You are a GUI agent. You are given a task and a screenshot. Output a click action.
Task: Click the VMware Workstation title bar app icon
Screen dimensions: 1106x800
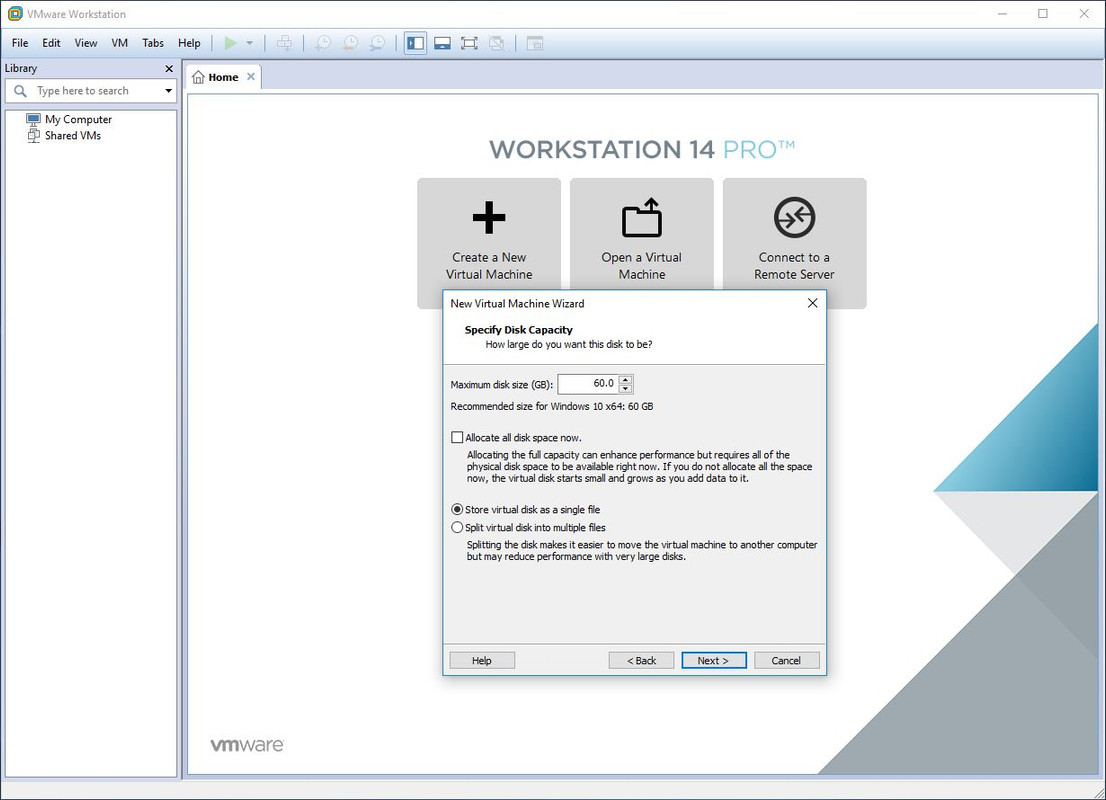(15, 13)
